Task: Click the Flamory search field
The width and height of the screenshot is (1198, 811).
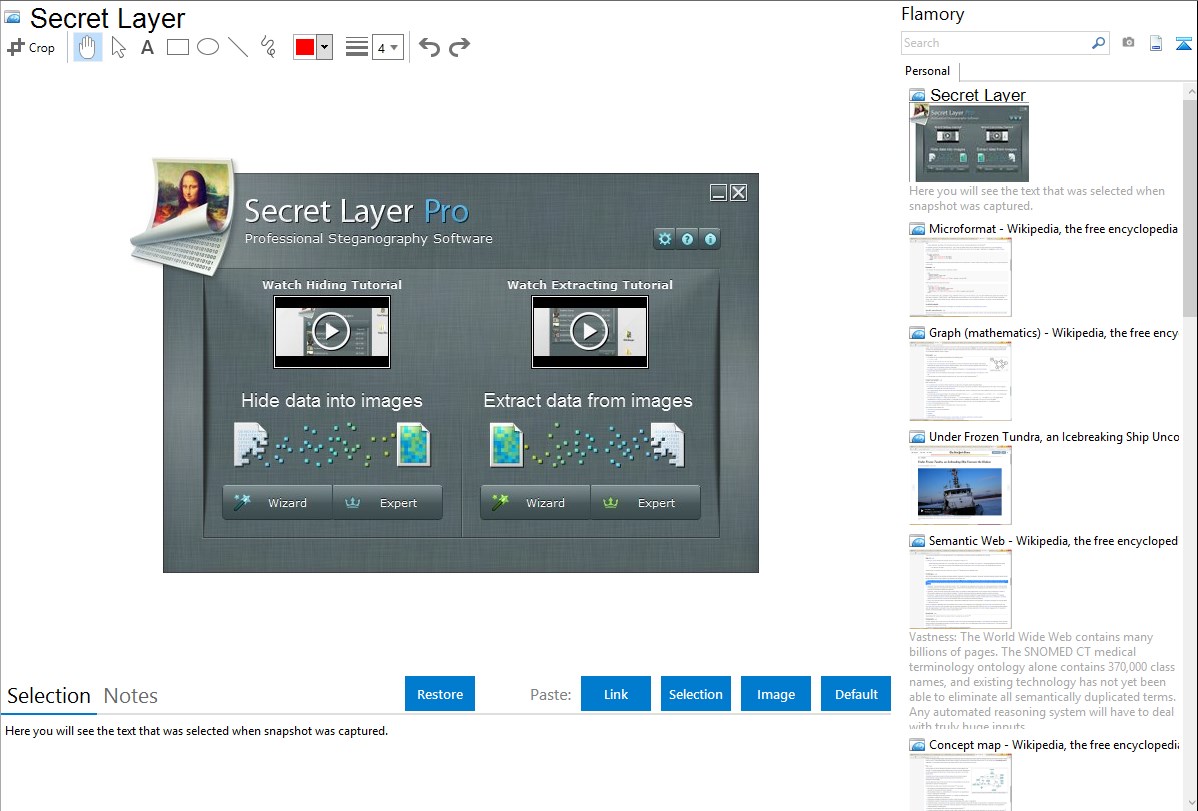Action: [x=996, y=43]
